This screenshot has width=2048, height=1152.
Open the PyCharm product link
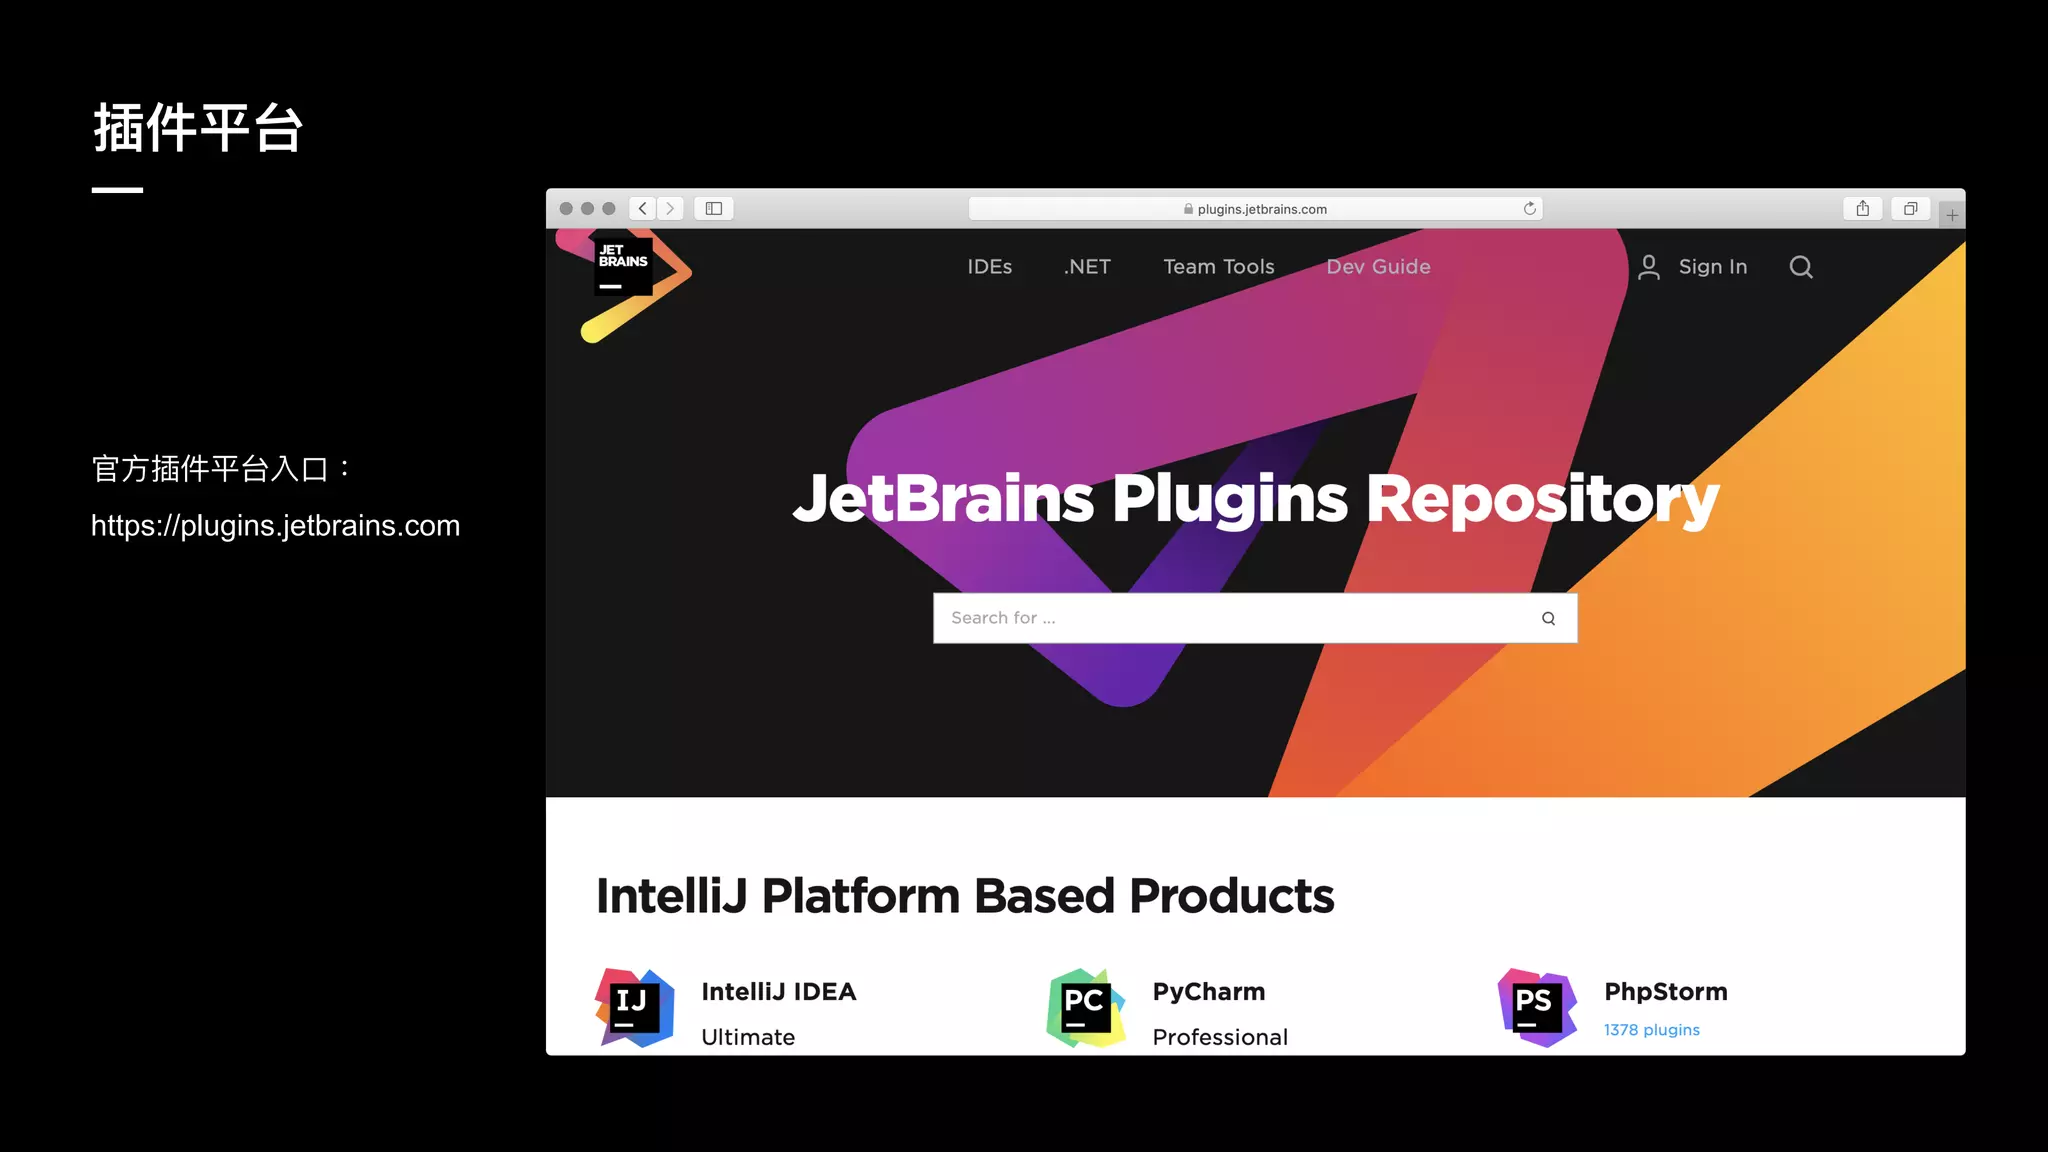(1209, 992)
